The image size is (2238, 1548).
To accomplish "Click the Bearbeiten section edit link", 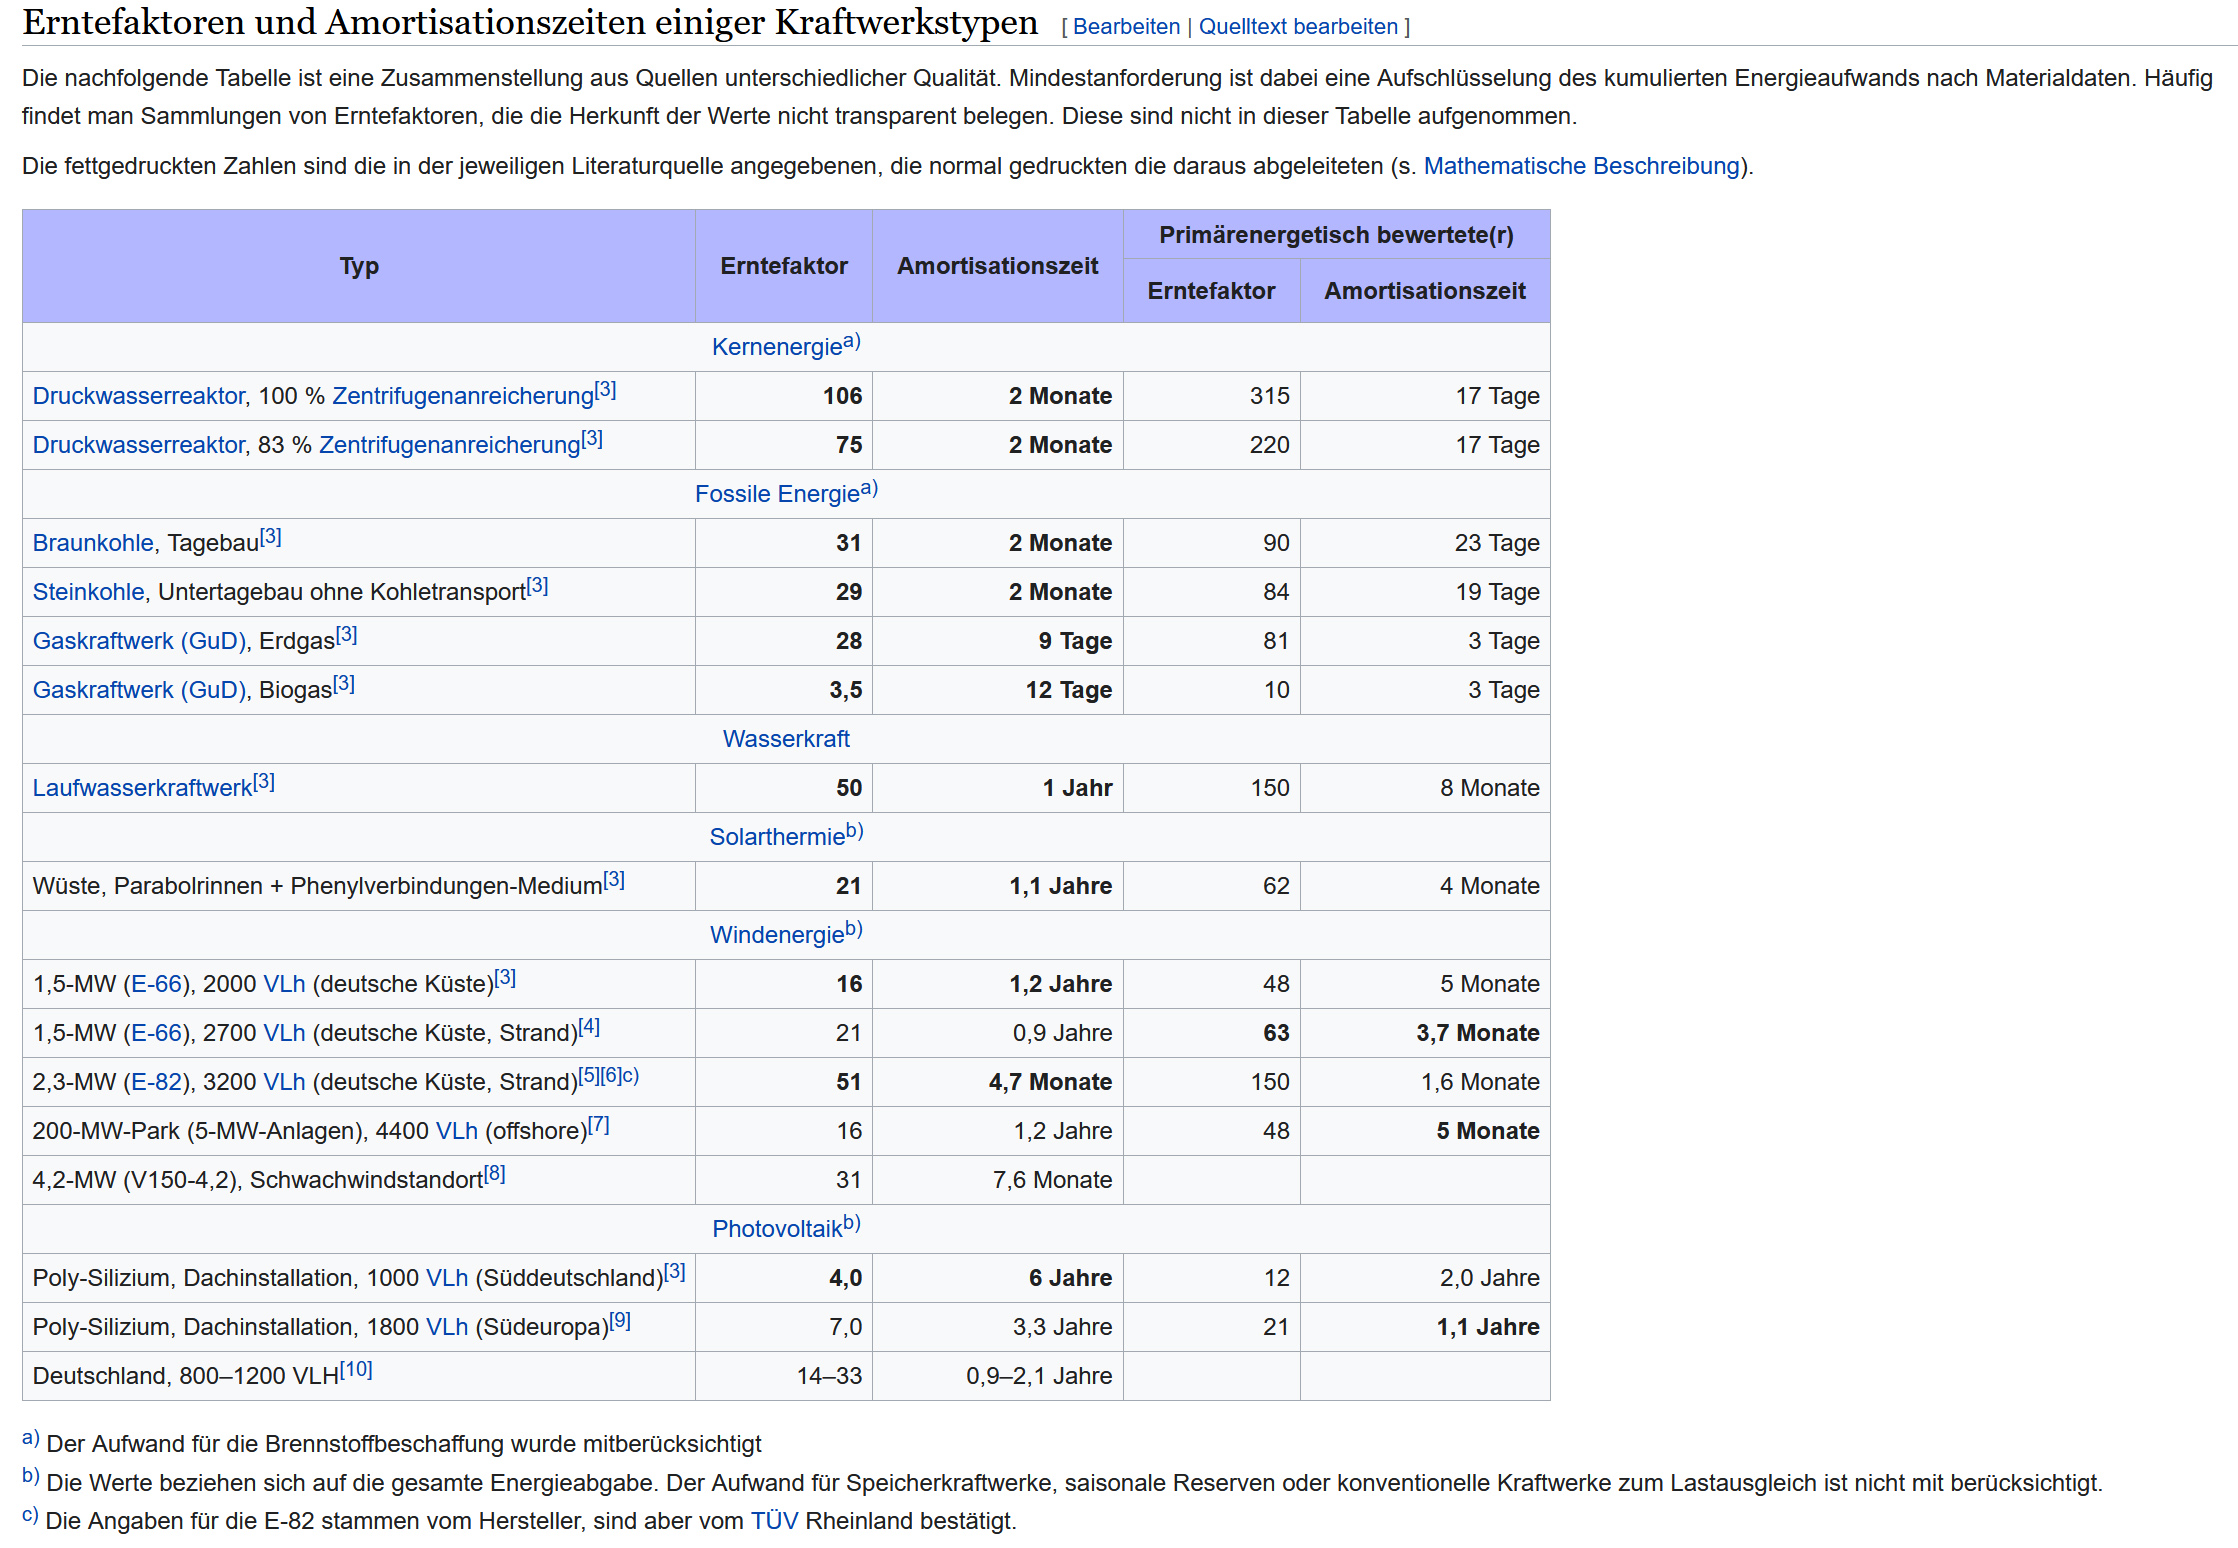I will click(1126, 27).
